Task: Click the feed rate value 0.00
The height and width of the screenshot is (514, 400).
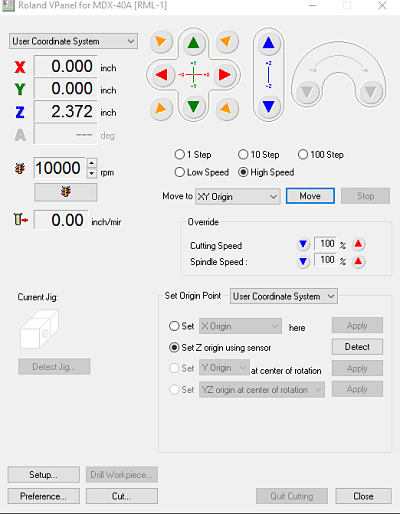Action: [x=61, y=220]
